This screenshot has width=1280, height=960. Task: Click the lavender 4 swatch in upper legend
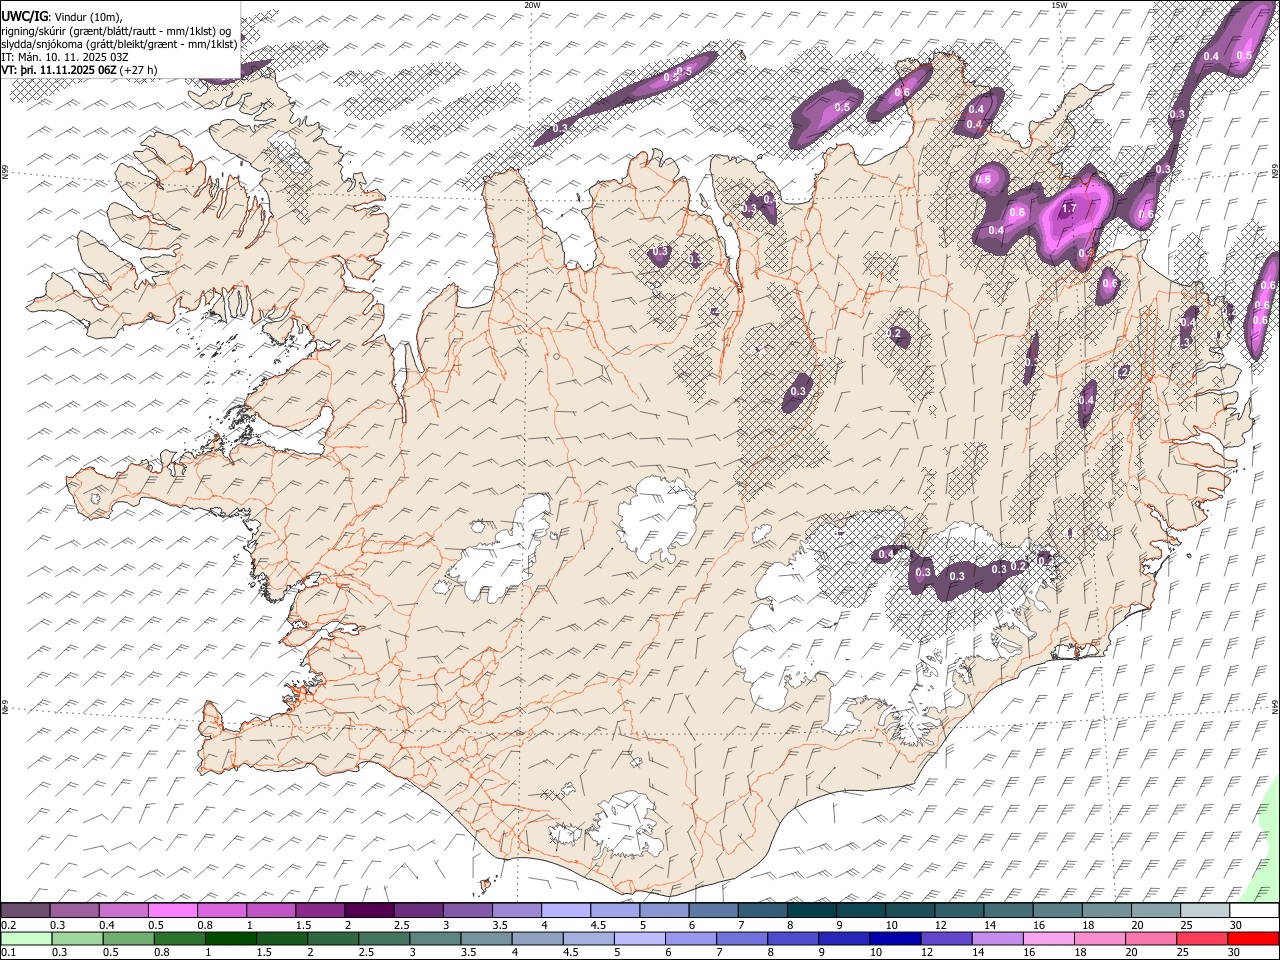566,910
